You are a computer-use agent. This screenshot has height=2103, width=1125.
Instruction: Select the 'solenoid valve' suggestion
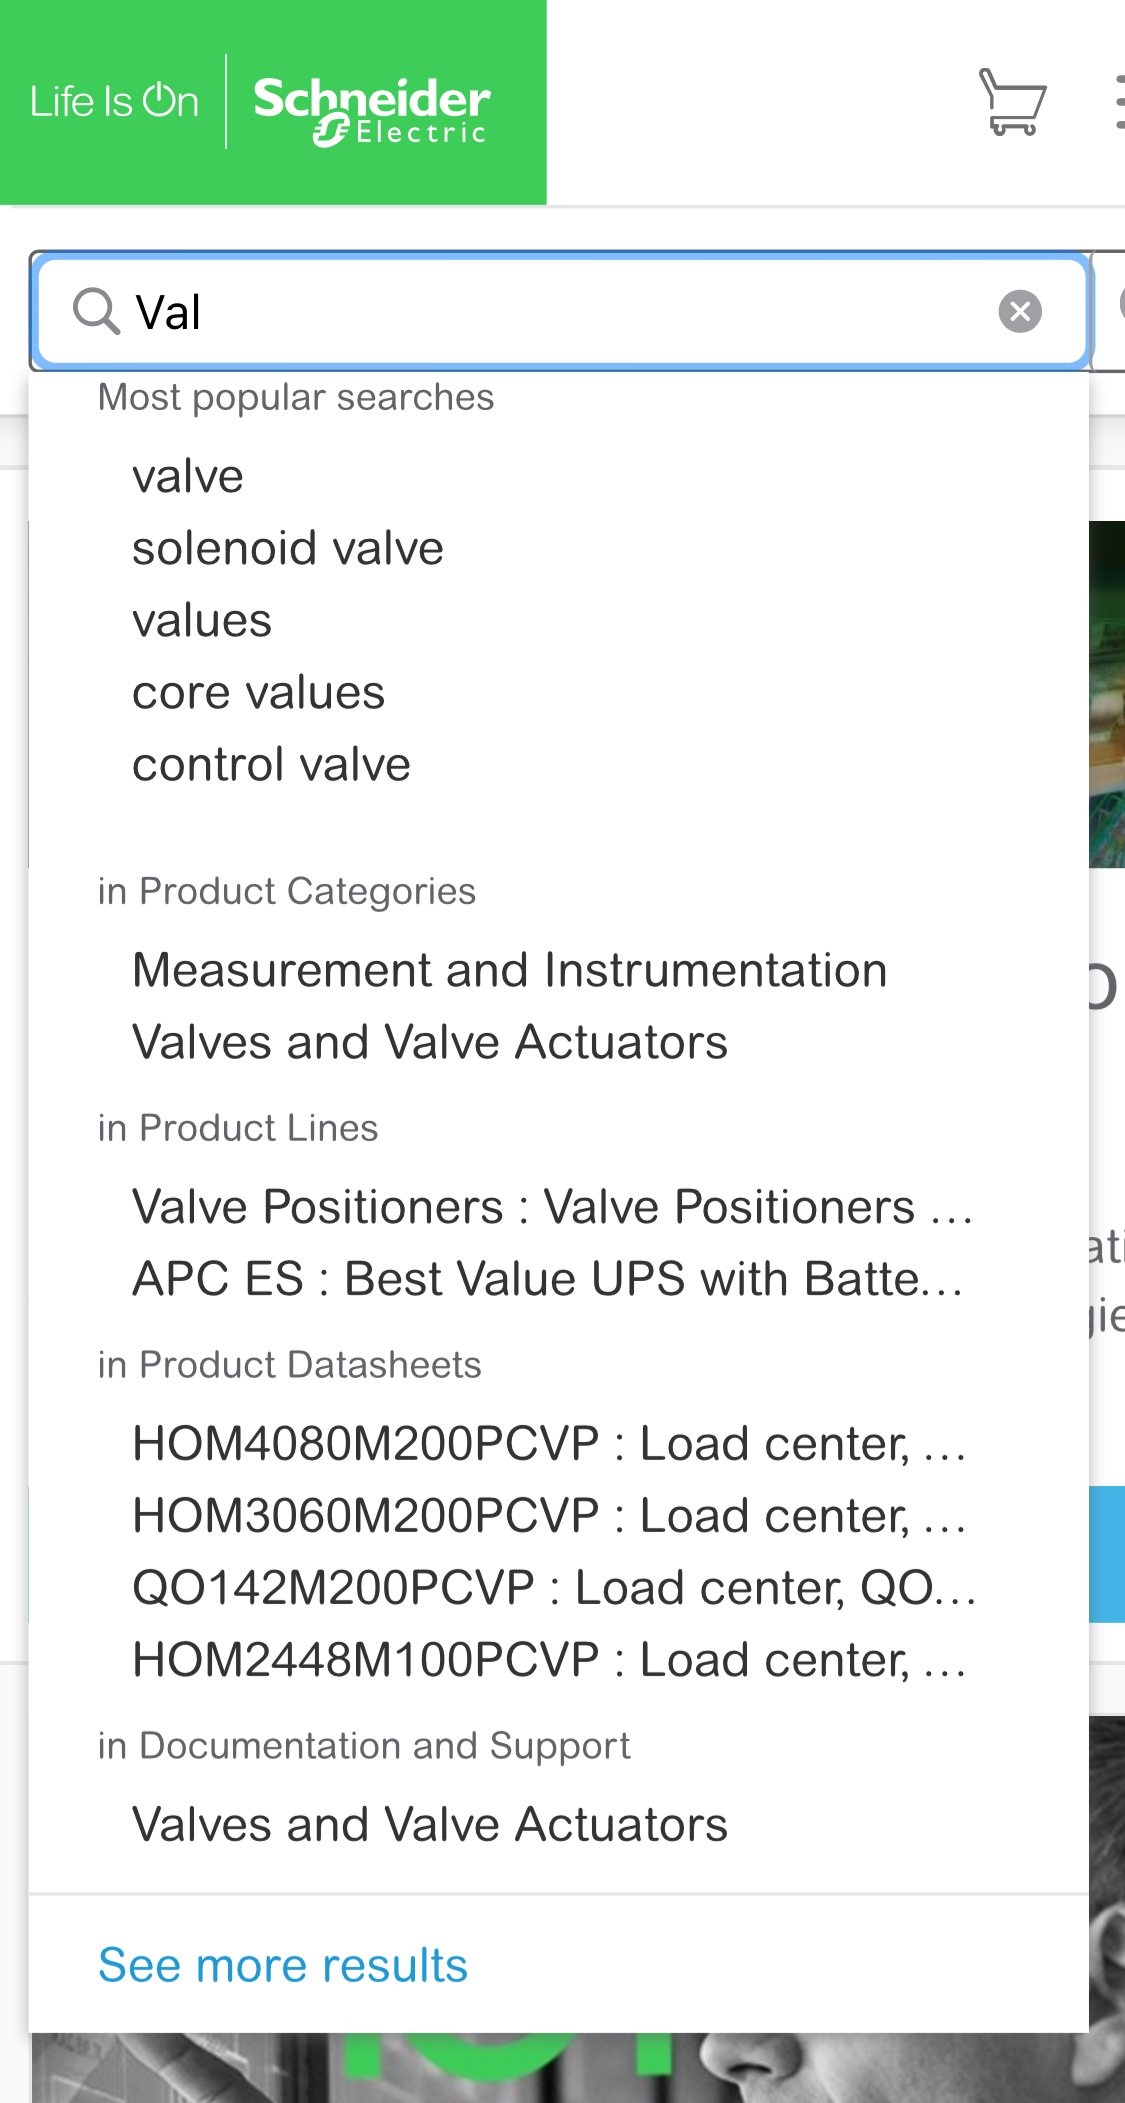tap(288, 547)
